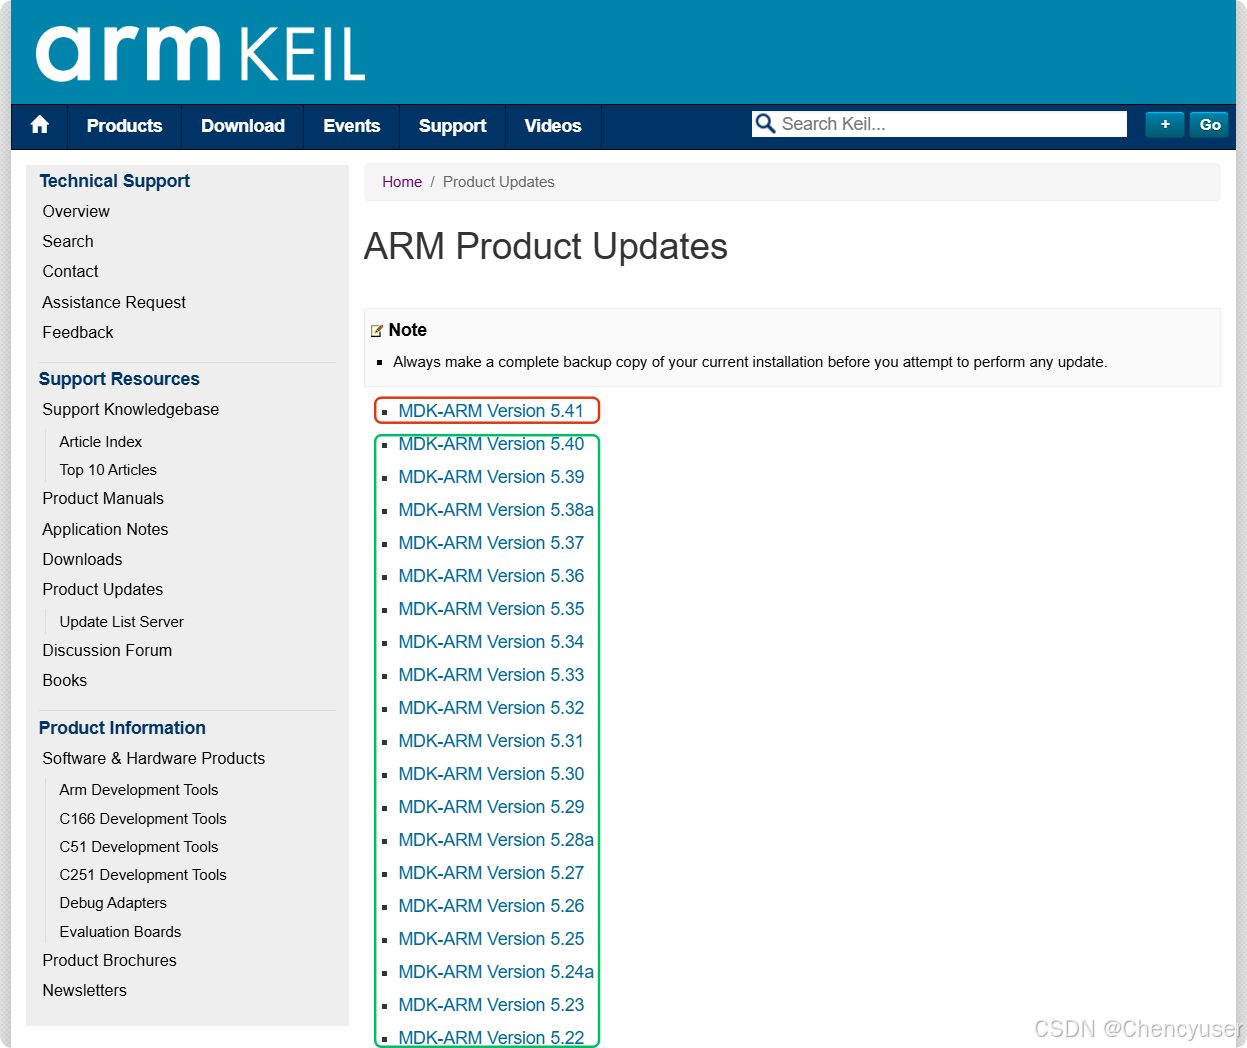Open Support Knowledgebase link
Viewport: 1247px width, 1048px height.
coord(131,410)
